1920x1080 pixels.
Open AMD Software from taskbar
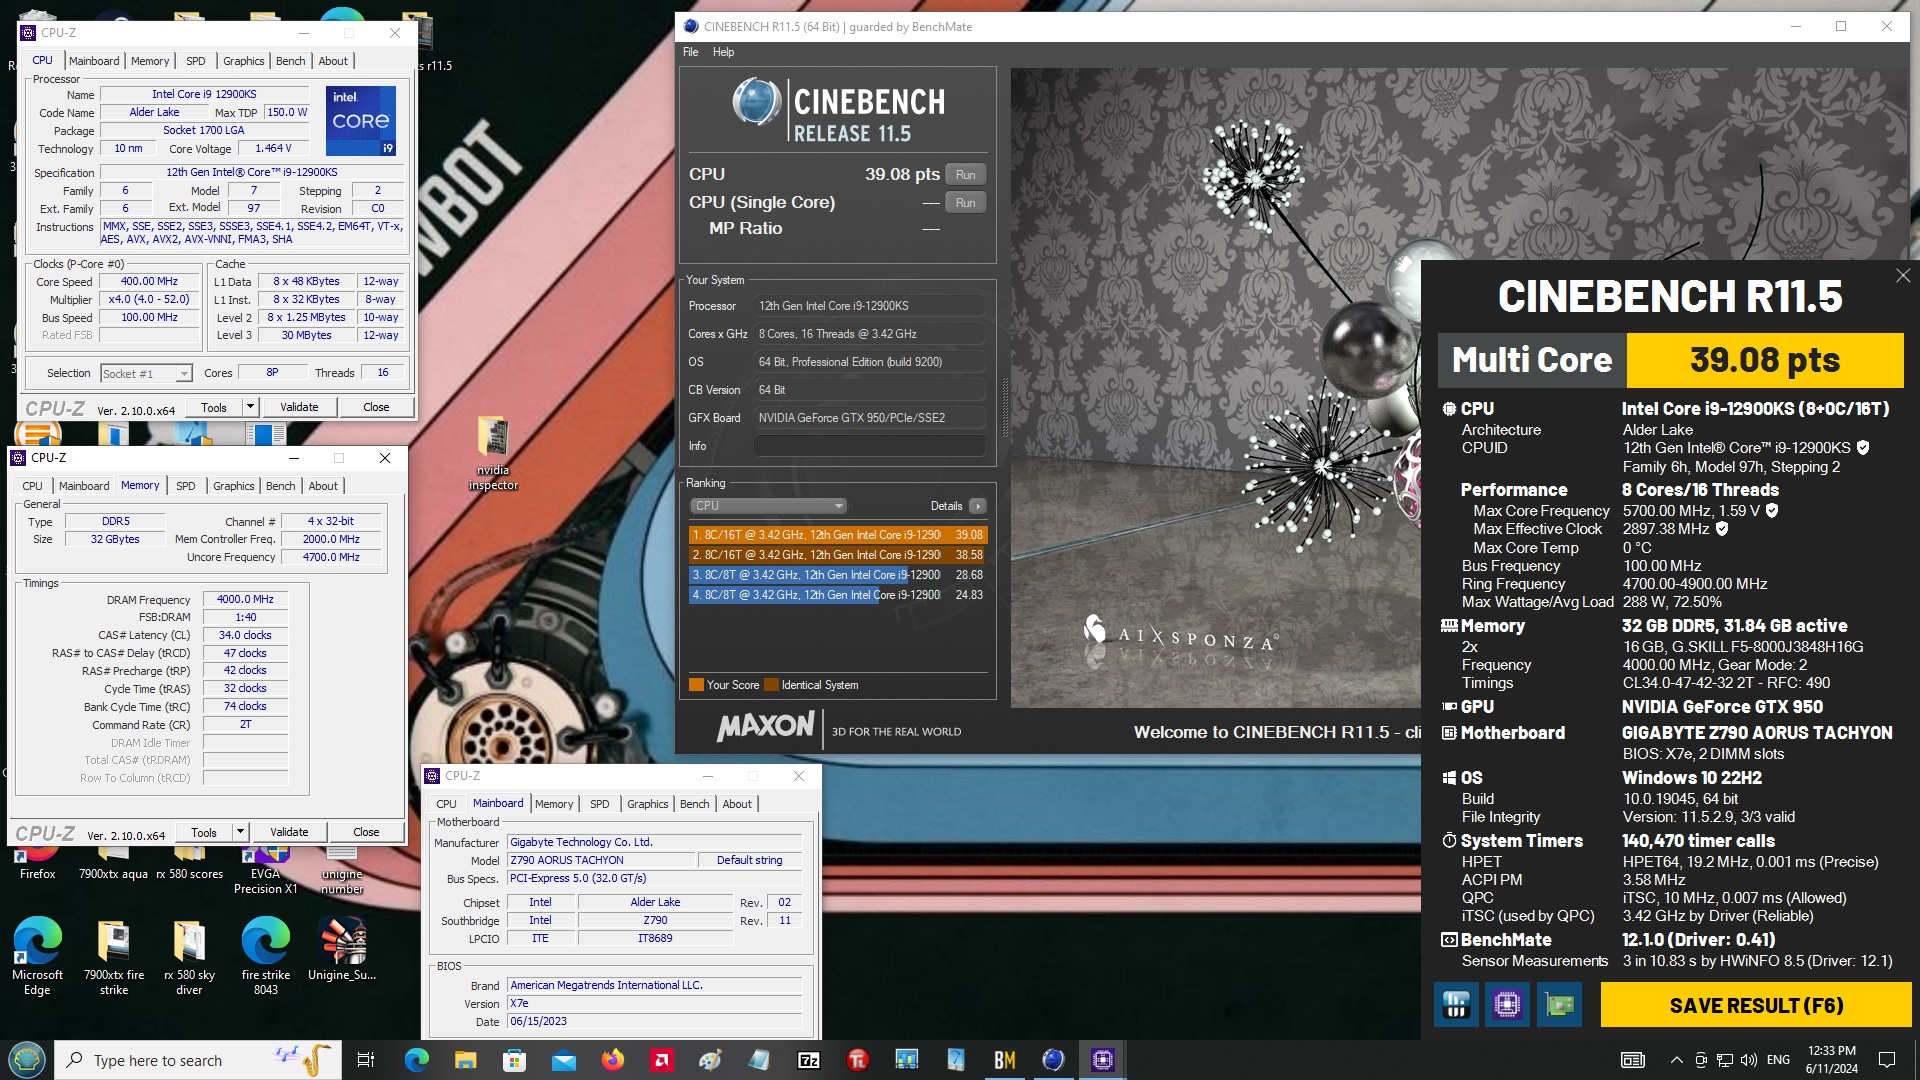pos(661,1060)
